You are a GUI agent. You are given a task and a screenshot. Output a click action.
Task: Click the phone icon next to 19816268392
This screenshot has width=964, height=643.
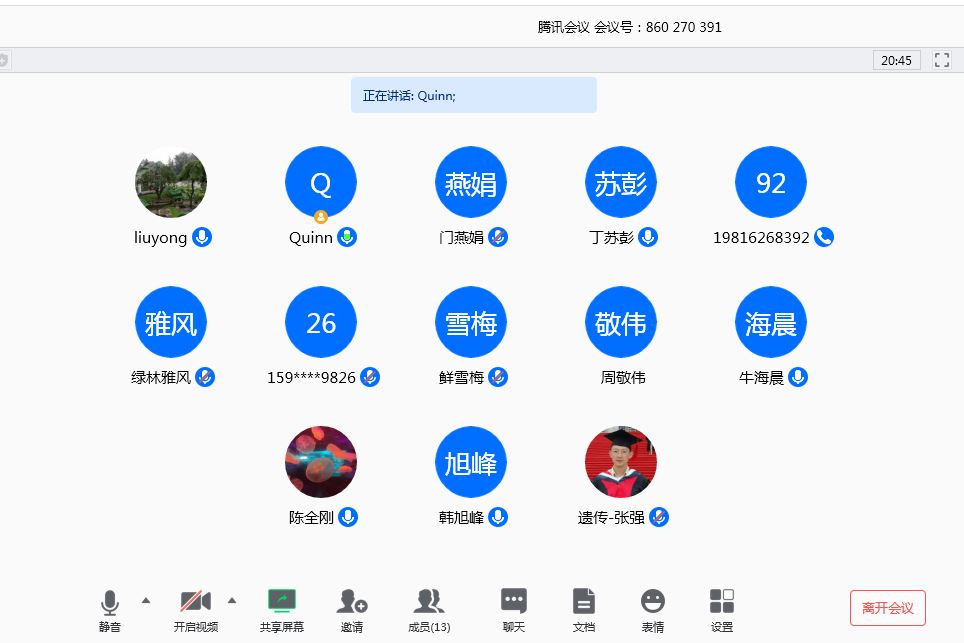coord(824,237)
